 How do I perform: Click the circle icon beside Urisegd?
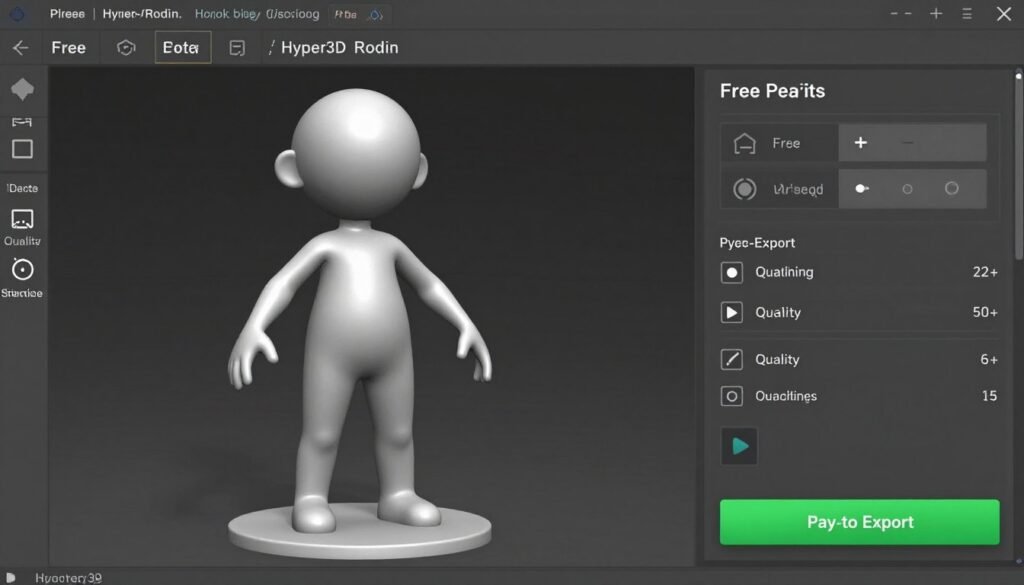(744, 189)
